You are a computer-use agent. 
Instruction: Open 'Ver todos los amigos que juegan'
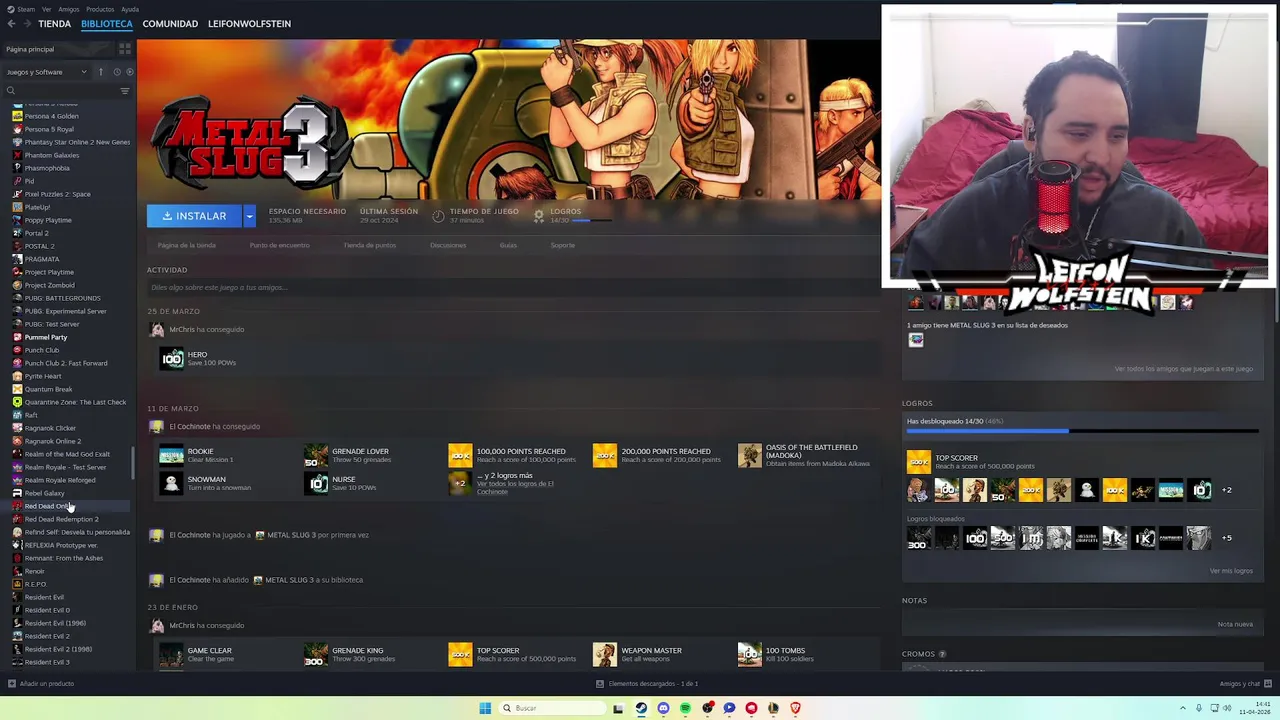point(1183,369)
